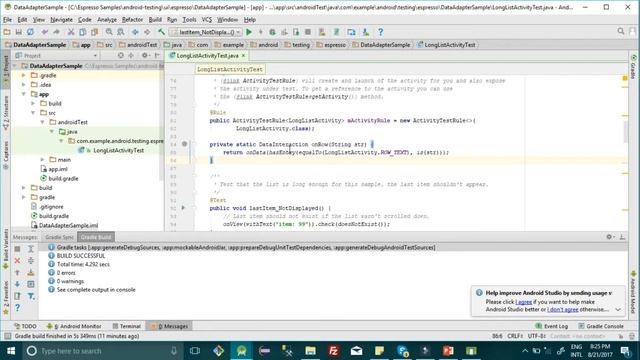Collapse the app folder in project tree
The image size is (640, 360).
[24, 94]
